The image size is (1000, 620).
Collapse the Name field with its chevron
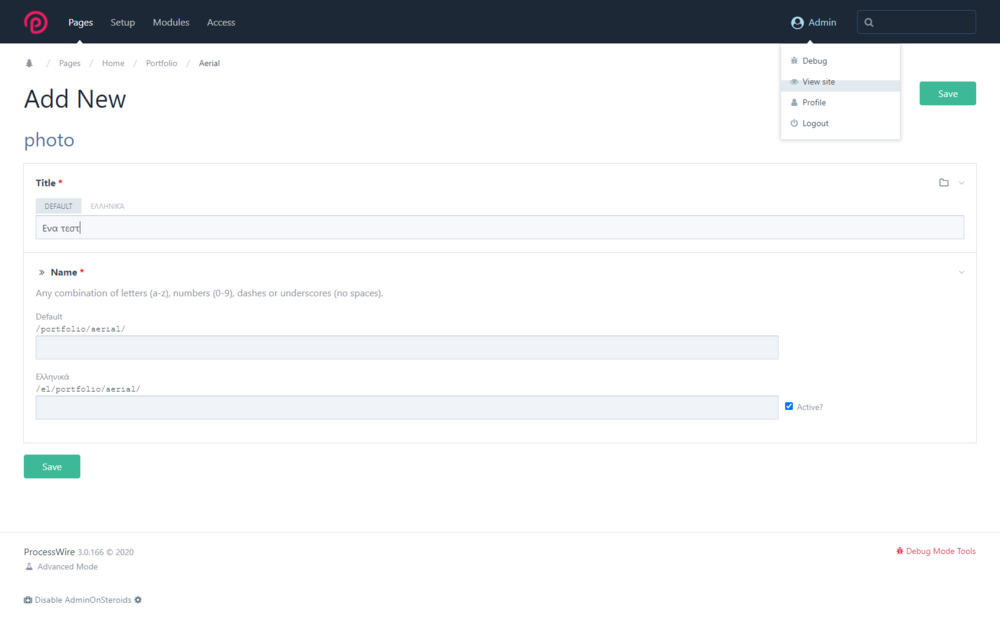962,272
